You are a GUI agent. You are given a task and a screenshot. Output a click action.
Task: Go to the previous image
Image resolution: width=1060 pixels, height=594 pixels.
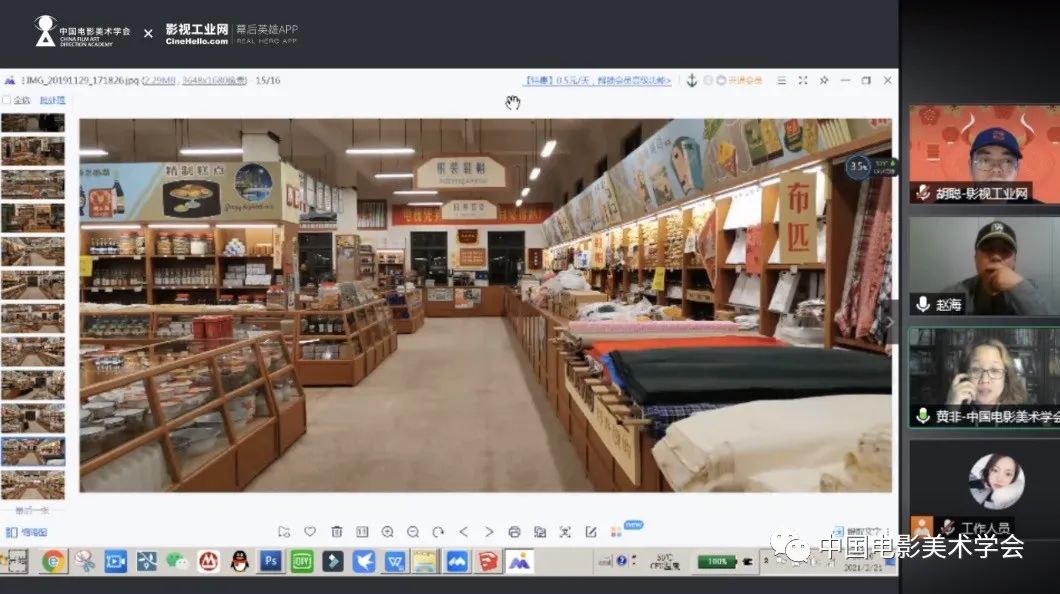pyautogui.click(x=463, y=532)
